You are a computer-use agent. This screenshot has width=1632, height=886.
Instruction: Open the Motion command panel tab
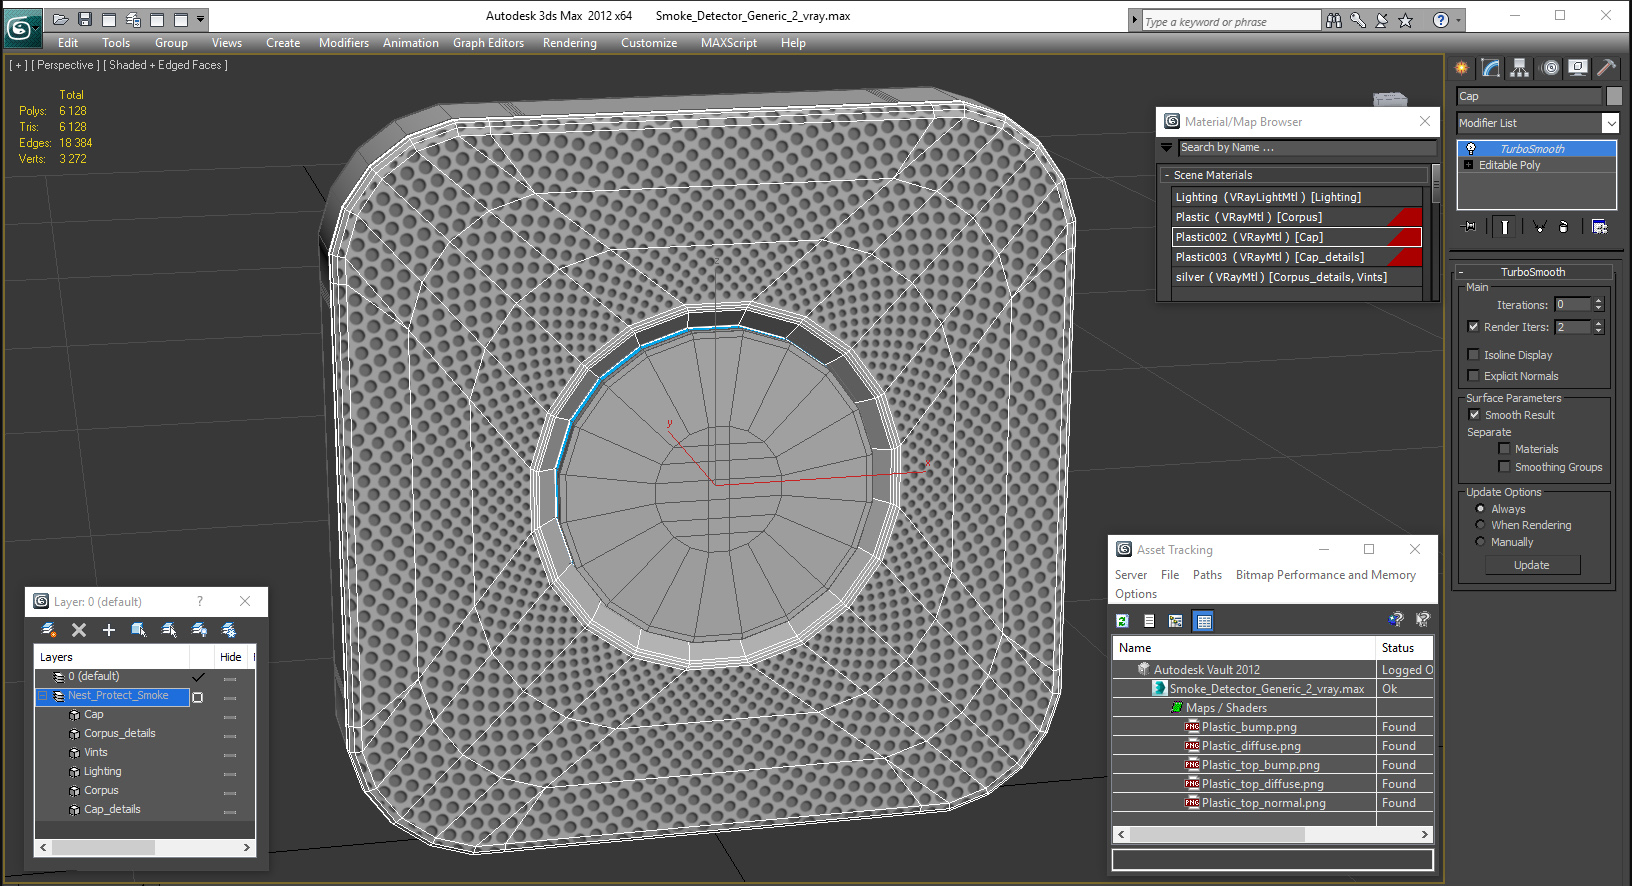(1550, 68)
